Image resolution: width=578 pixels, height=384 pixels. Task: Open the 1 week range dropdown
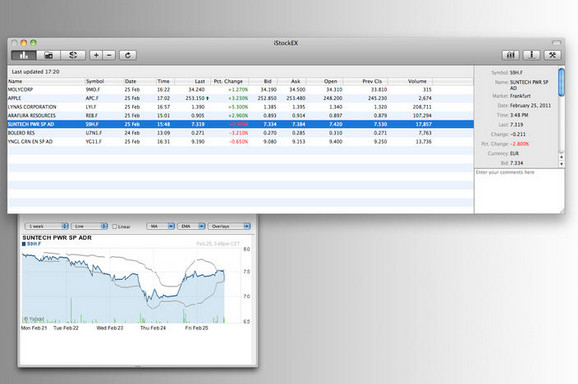click(46, 226)
